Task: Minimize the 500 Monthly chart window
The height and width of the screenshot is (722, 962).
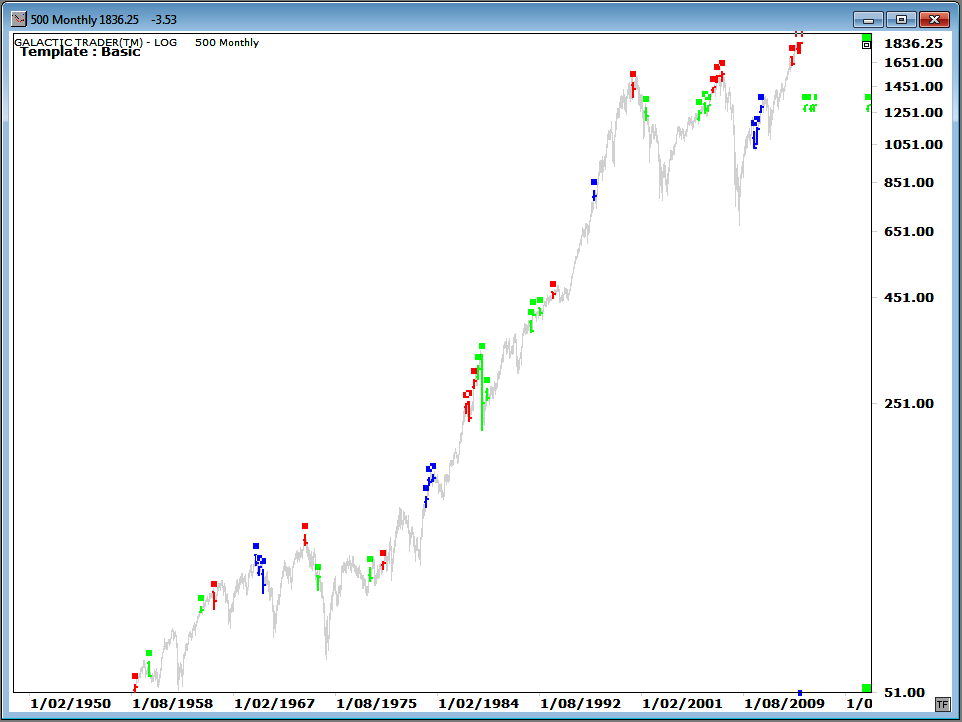Action: coord(868,20)
